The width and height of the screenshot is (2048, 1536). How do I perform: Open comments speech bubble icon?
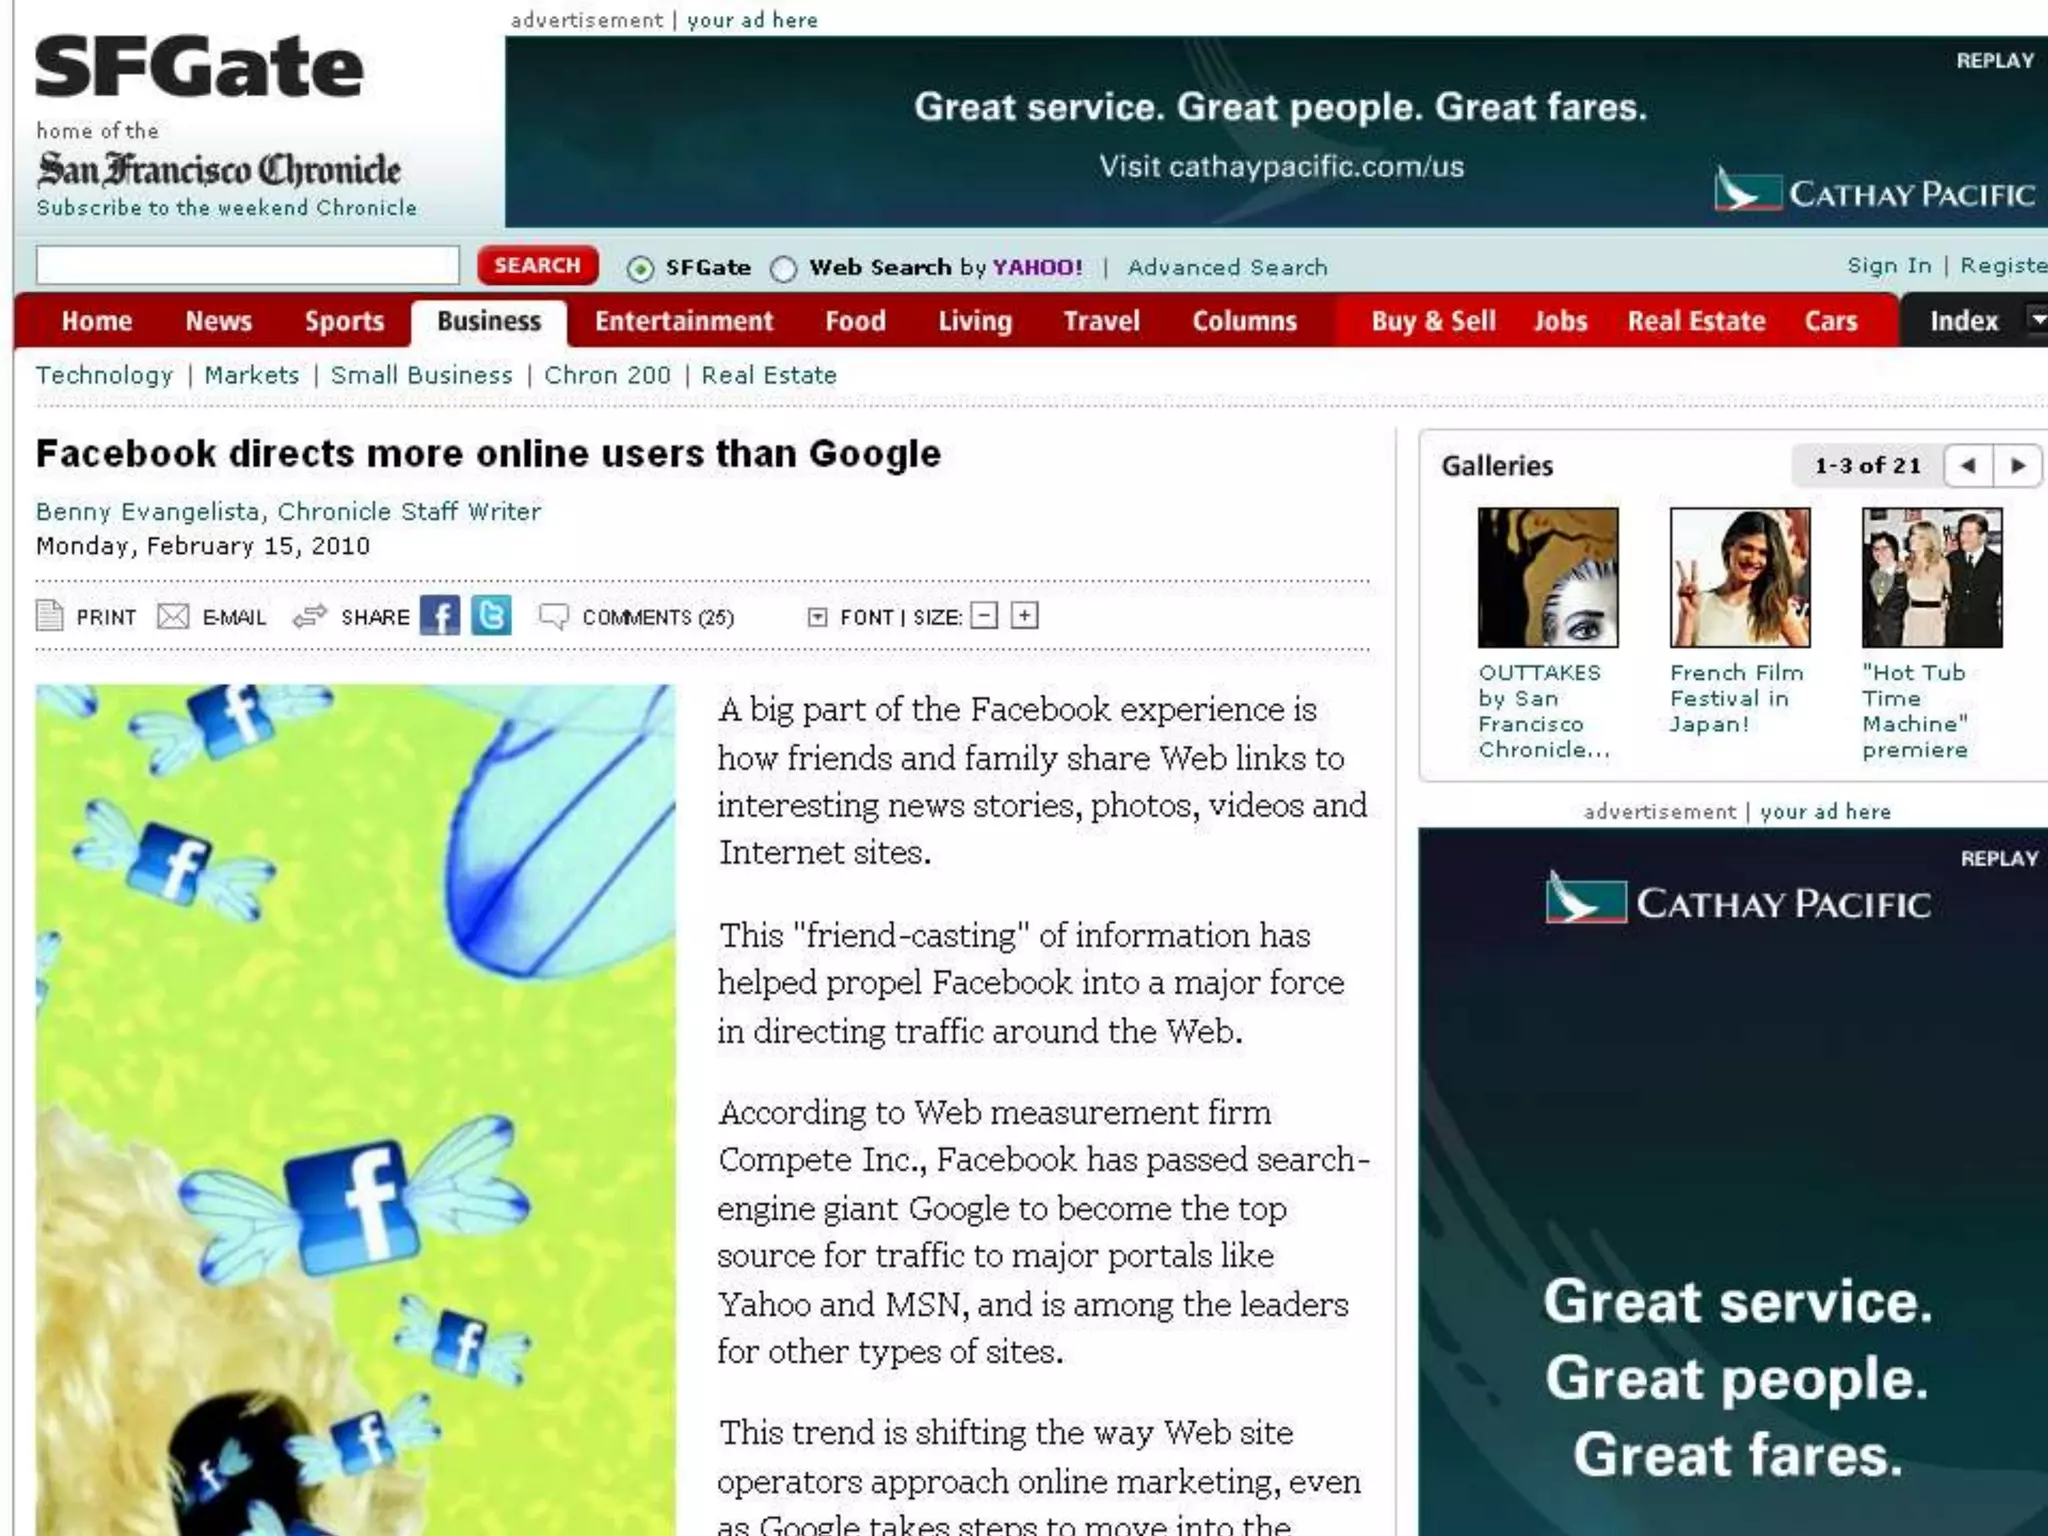click(x=553, y=616)
